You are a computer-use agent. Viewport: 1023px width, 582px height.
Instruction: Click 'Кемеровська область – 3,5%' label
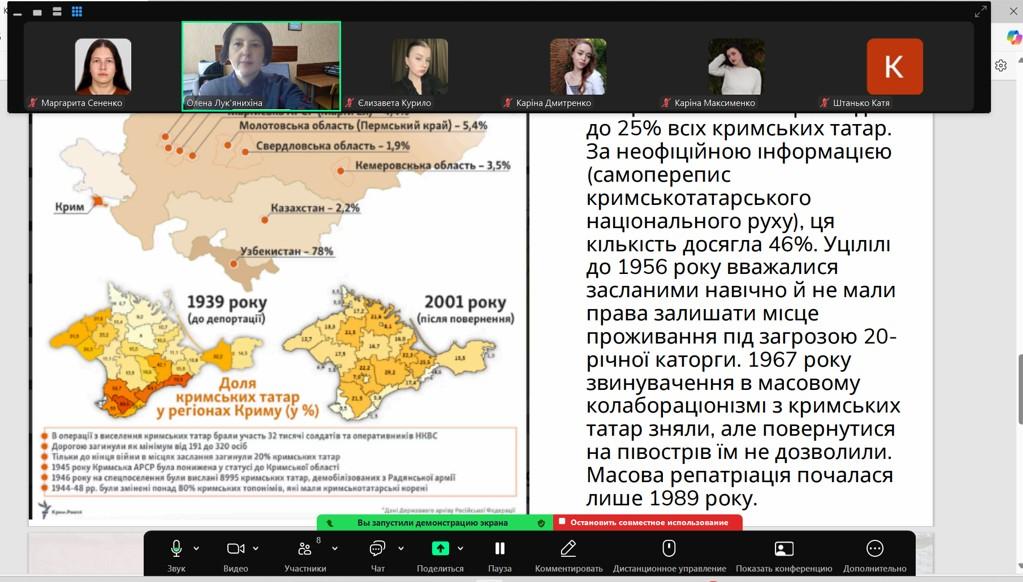point(433,166)
